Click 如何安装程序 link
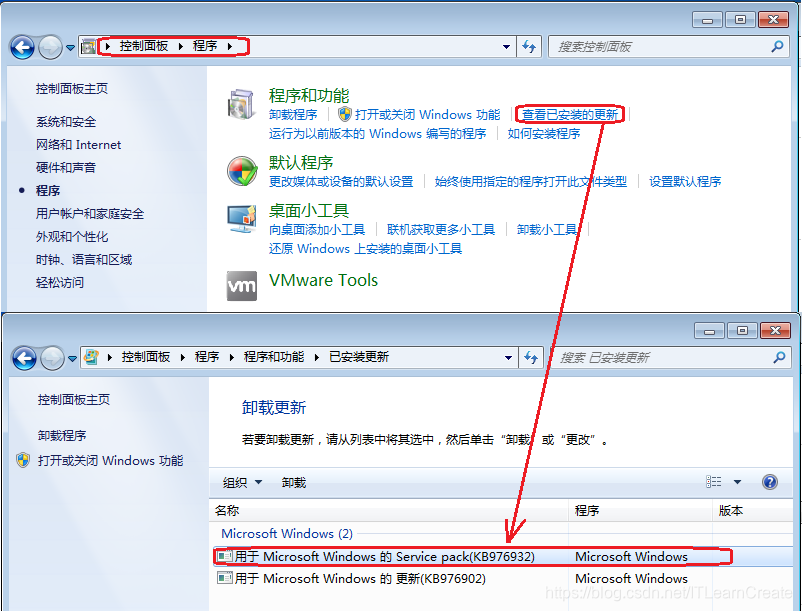Screen dimensions: 802x611 click(x=544, y=133)
